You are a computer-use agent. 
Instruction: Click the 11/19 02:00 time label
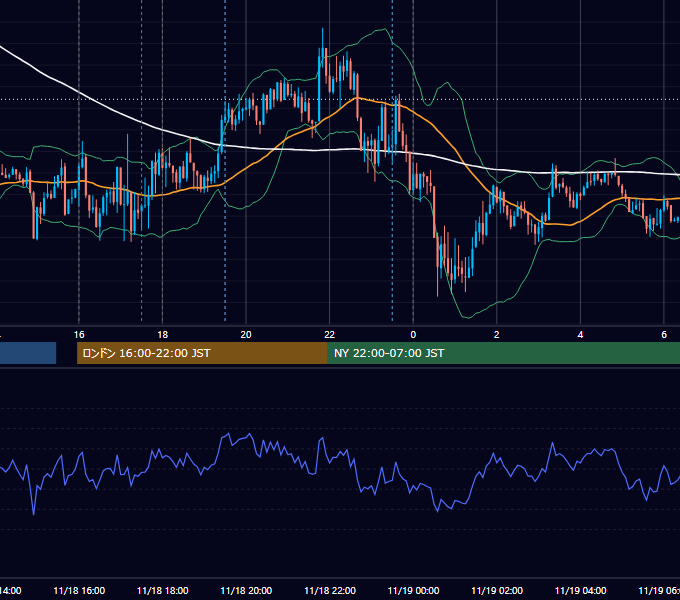497,591
